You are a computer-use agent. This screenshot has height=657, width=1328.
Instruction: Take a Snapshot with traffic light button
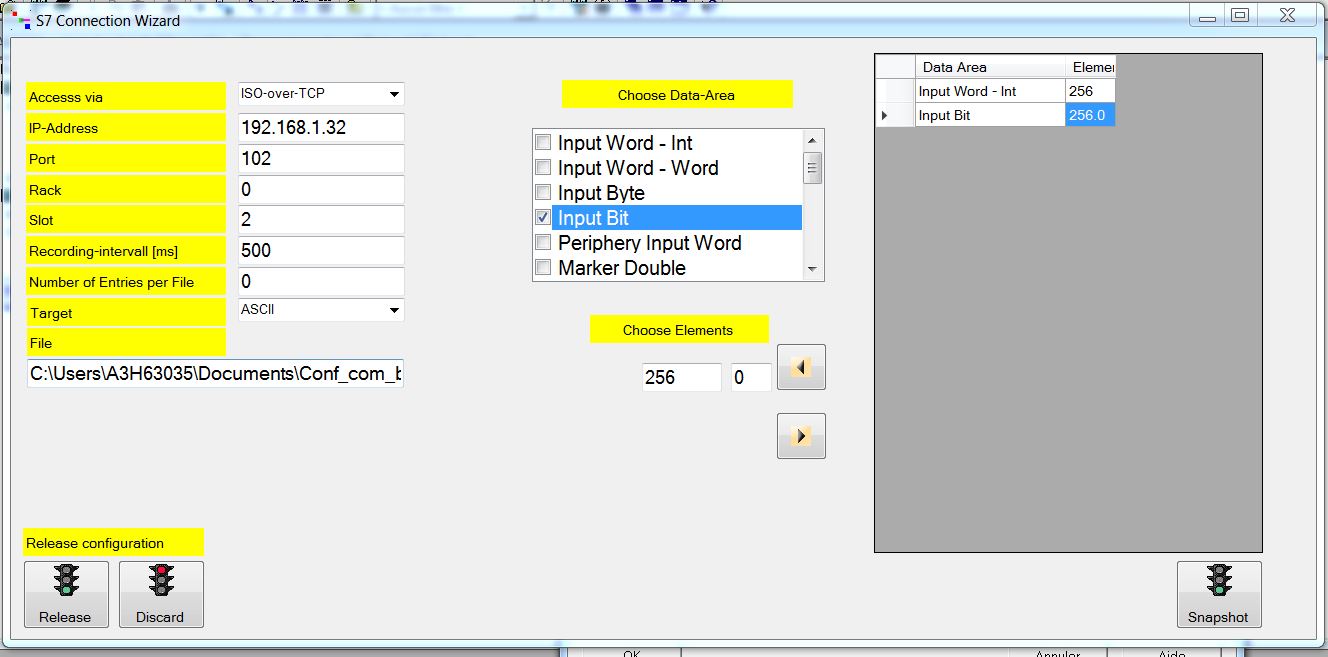tap(1218, 594)
